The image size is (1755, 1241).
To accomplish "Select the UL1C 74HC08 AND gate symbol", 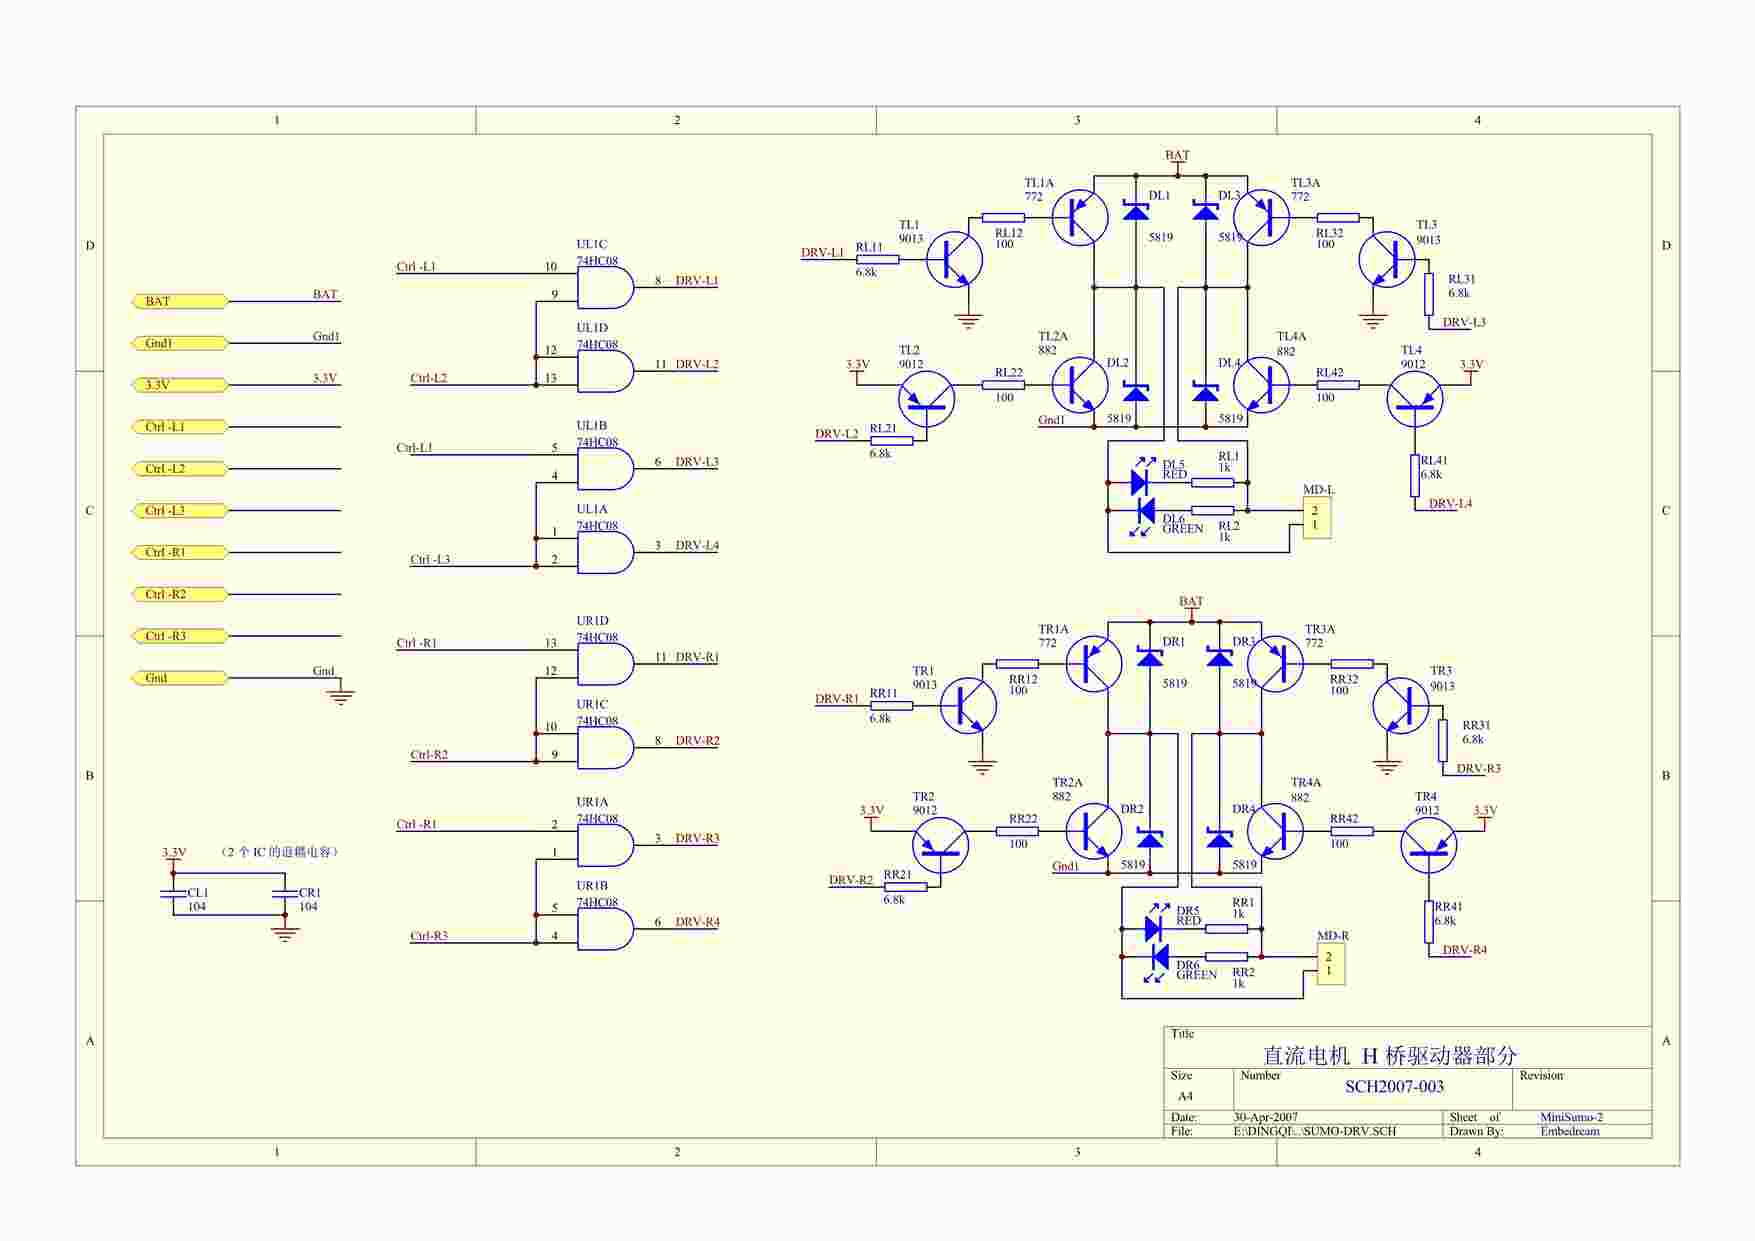I will point(606,288).
